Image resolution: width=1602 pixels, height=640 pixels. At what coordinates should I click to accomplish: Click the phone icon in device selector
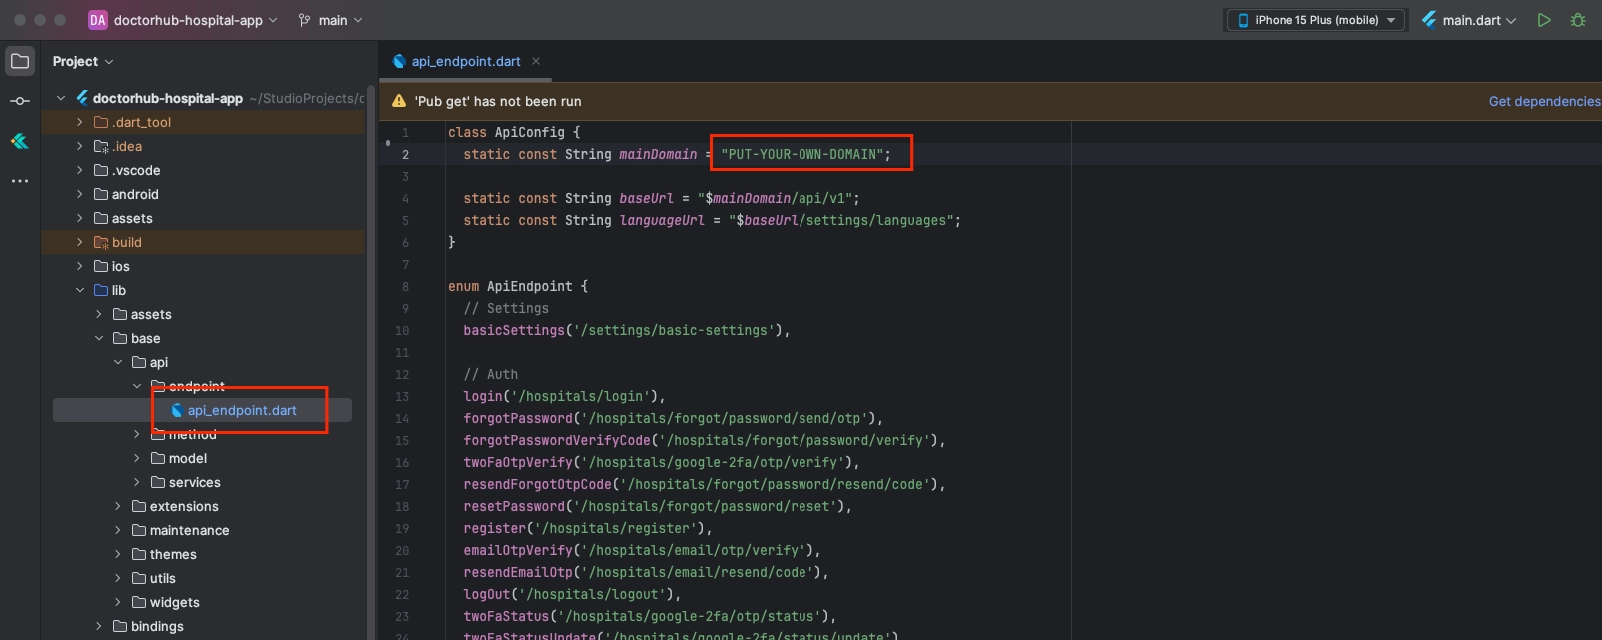pyautogui.click(x=1243, y=20)
